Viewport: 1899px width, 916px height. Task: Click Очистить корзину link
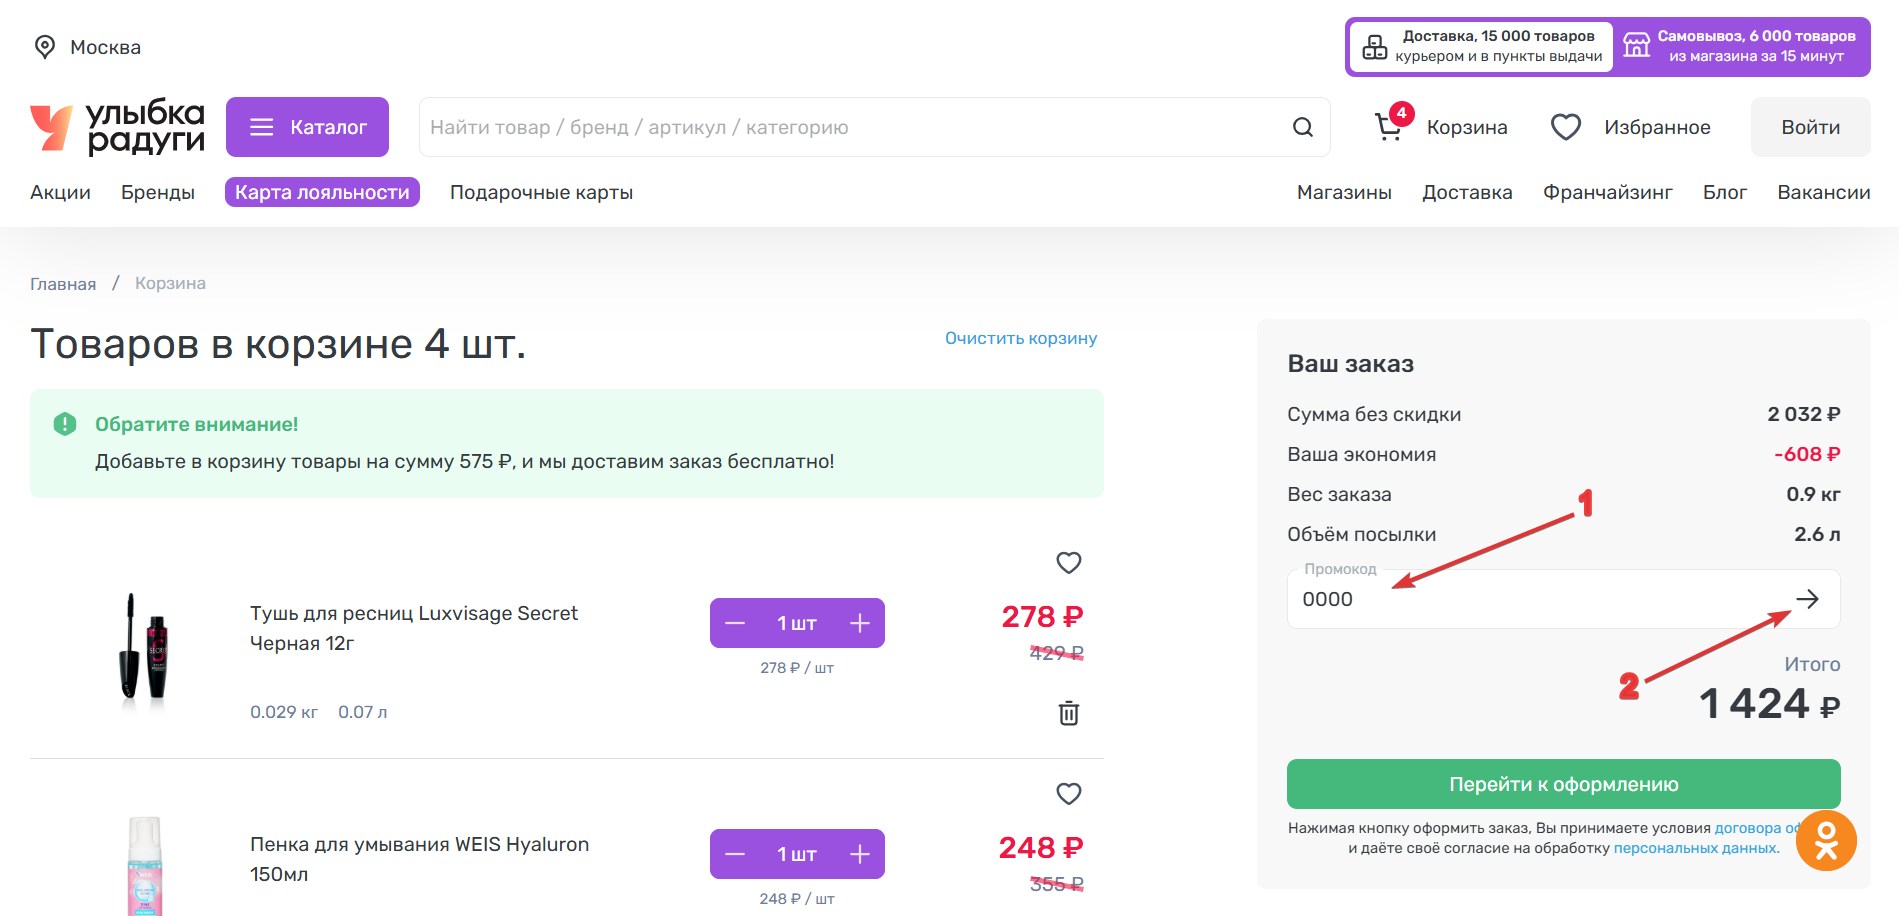[1020, 338]
